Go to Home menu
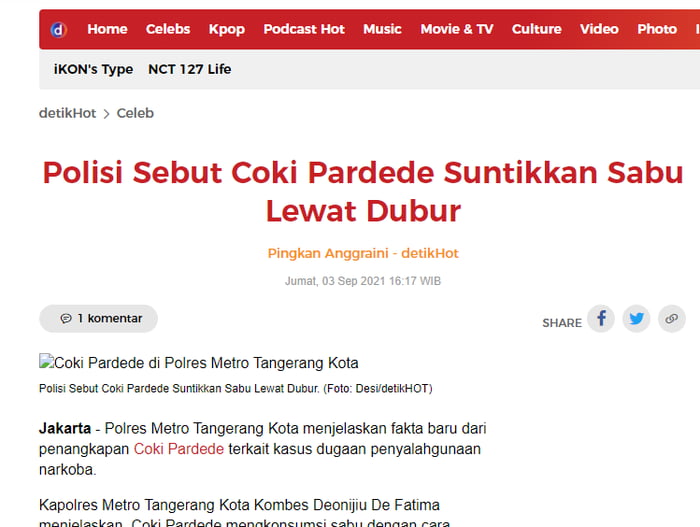The width and height of the screenshot is (700, 527). (107, 29)
